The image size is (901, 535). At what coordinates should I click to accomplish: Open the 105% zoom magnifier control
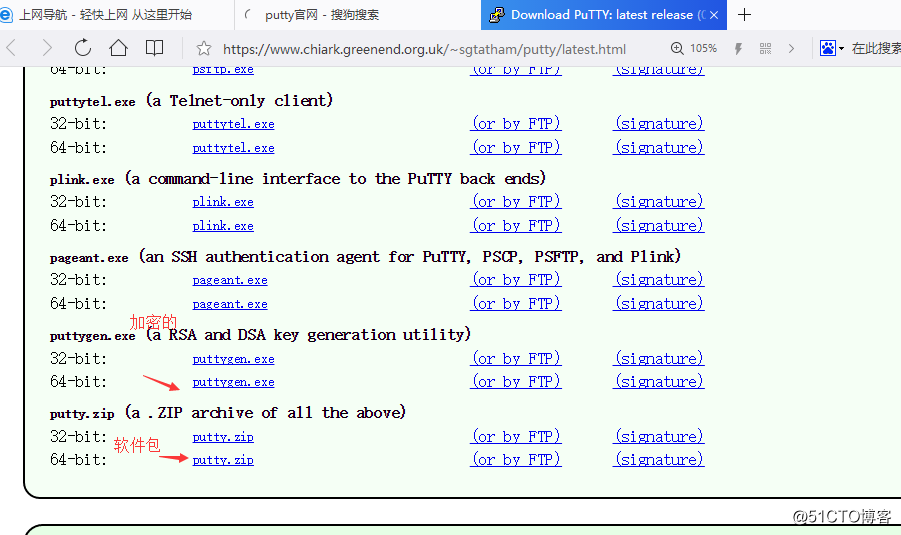[x=694, y=48]
